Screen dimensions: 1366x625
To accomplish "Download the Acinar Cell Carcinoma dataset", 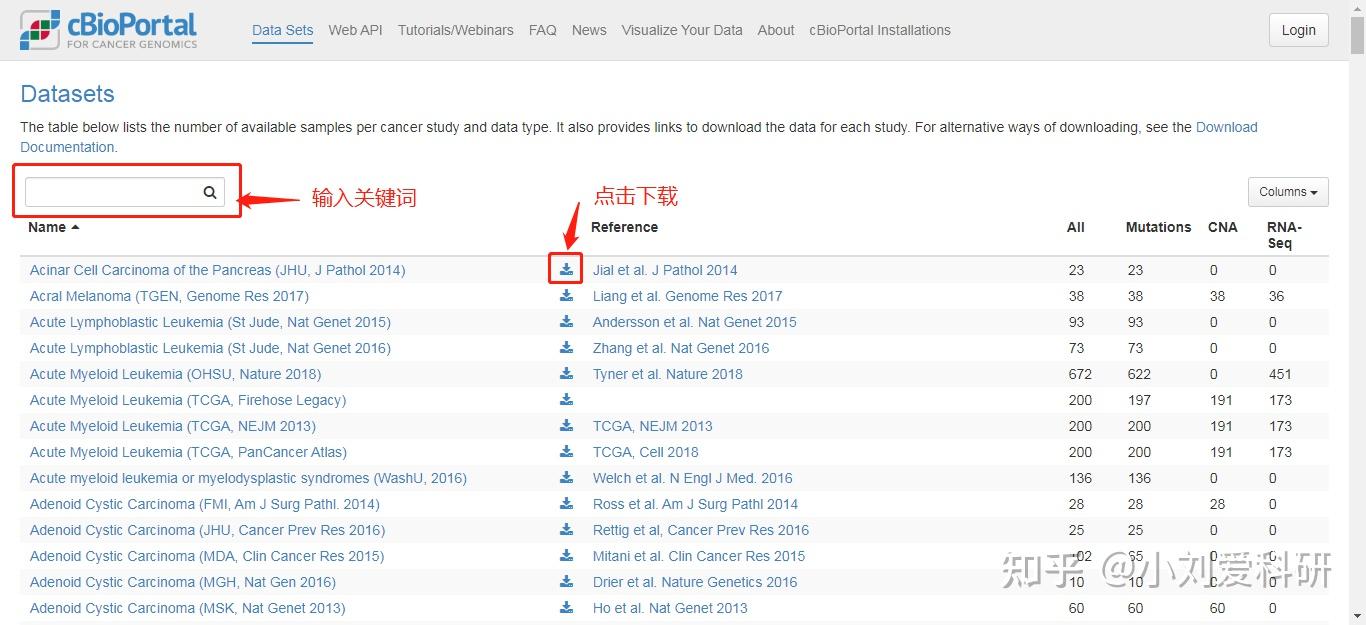I will pyautogui.click(x=566, y=269).
